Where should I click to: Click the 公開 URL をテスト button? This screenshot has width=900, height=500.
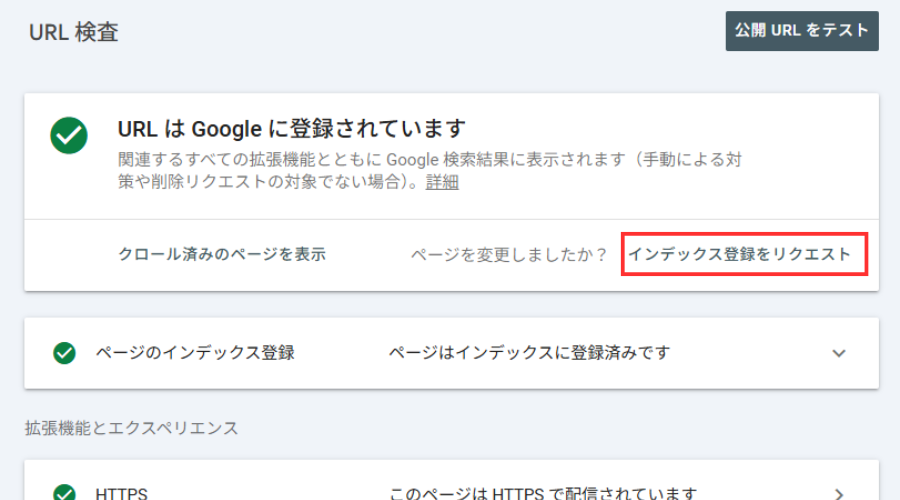coord(802,31)
